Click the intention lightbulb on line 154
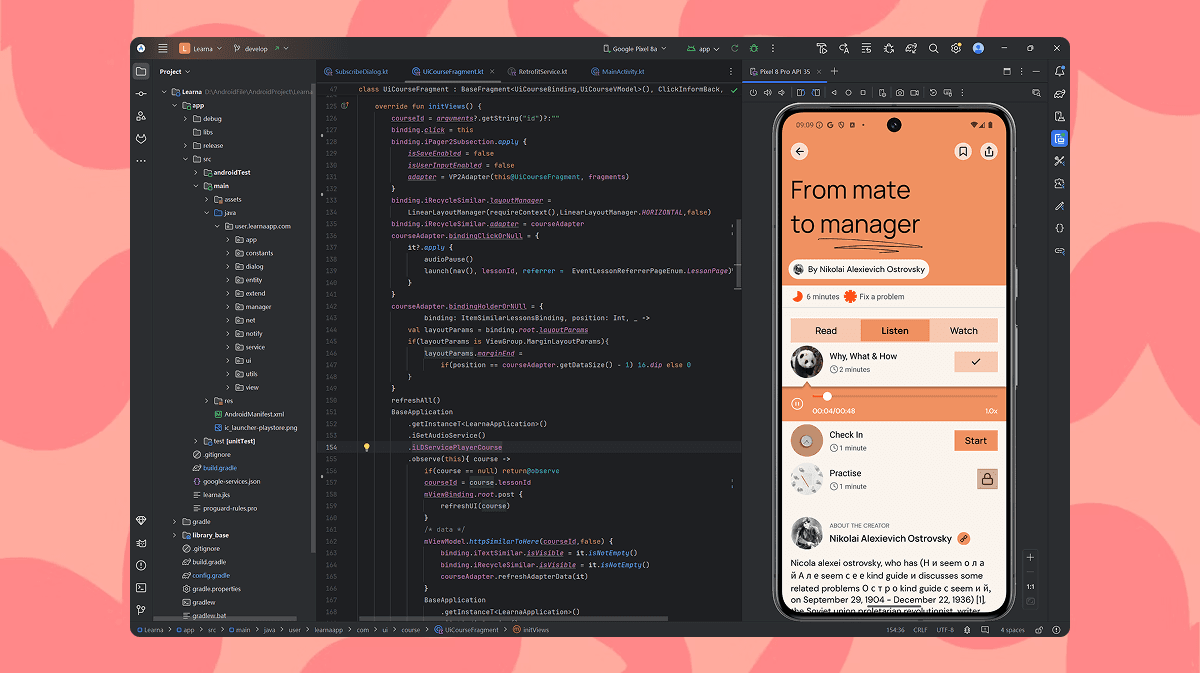This screenshot has height=673, width=1200. 367,447
